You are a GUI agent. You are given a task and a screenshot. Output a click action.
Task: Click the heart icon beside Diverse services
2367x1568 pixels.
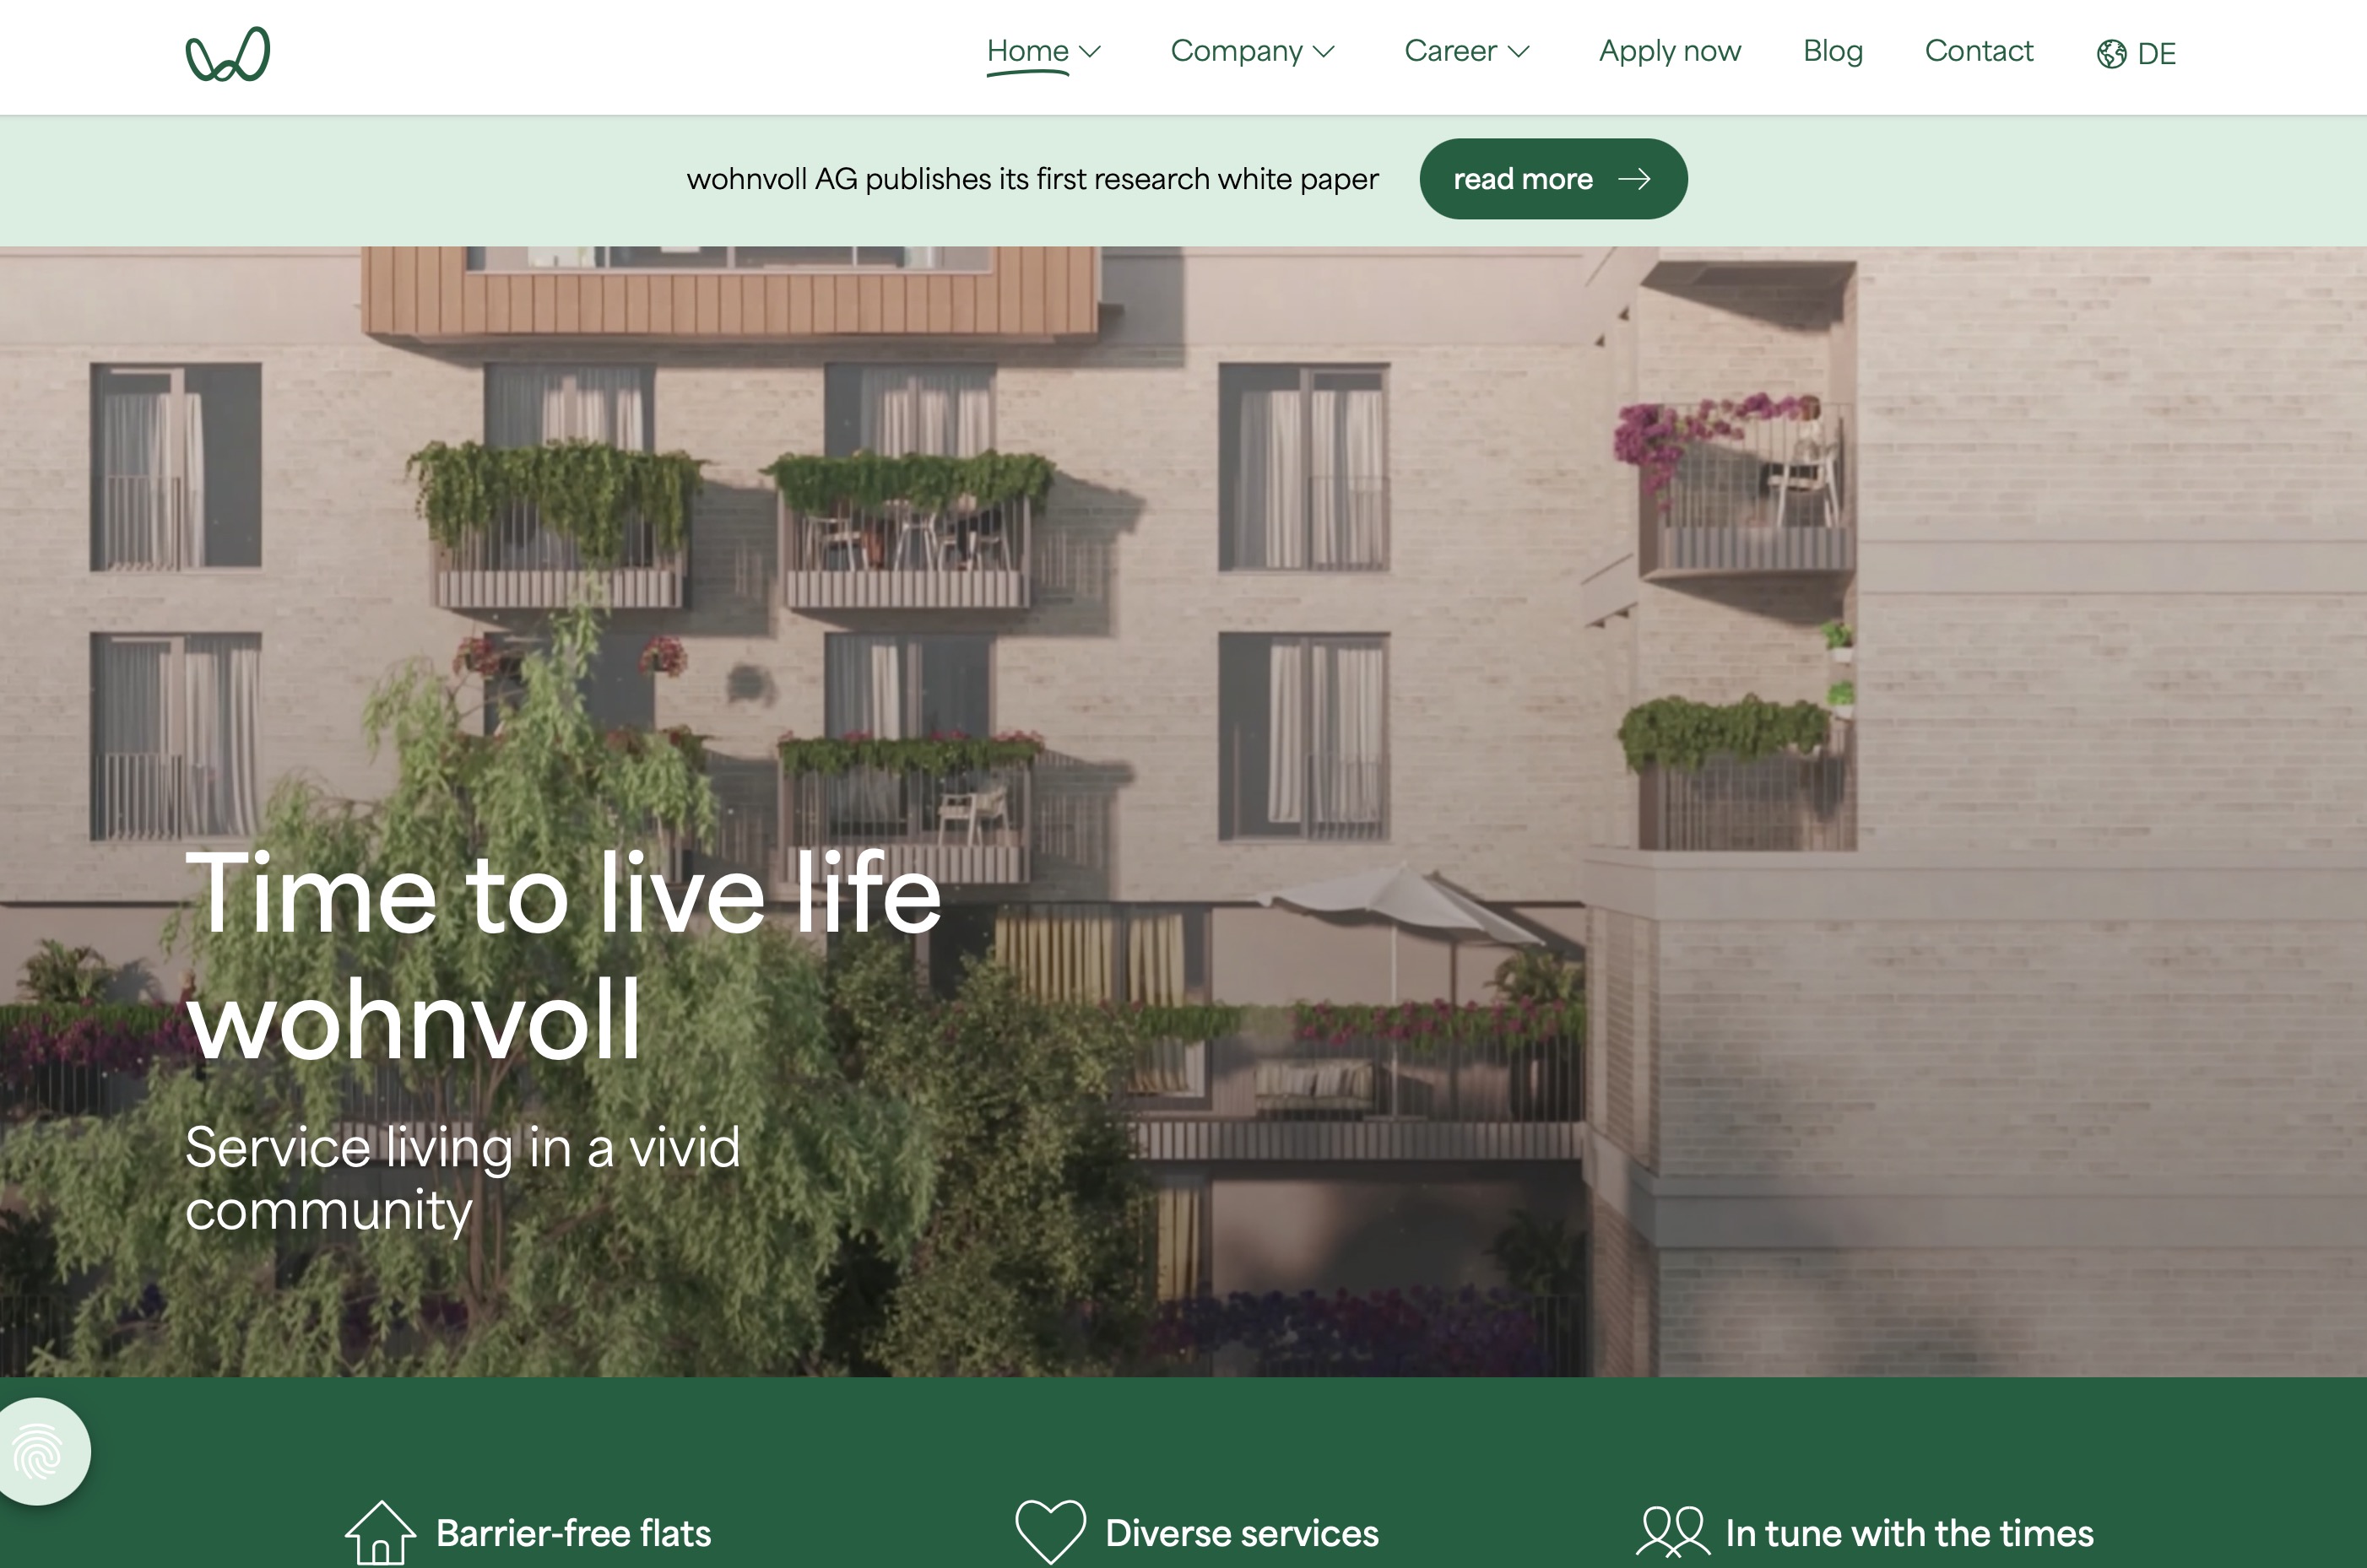[1050, 1532]
